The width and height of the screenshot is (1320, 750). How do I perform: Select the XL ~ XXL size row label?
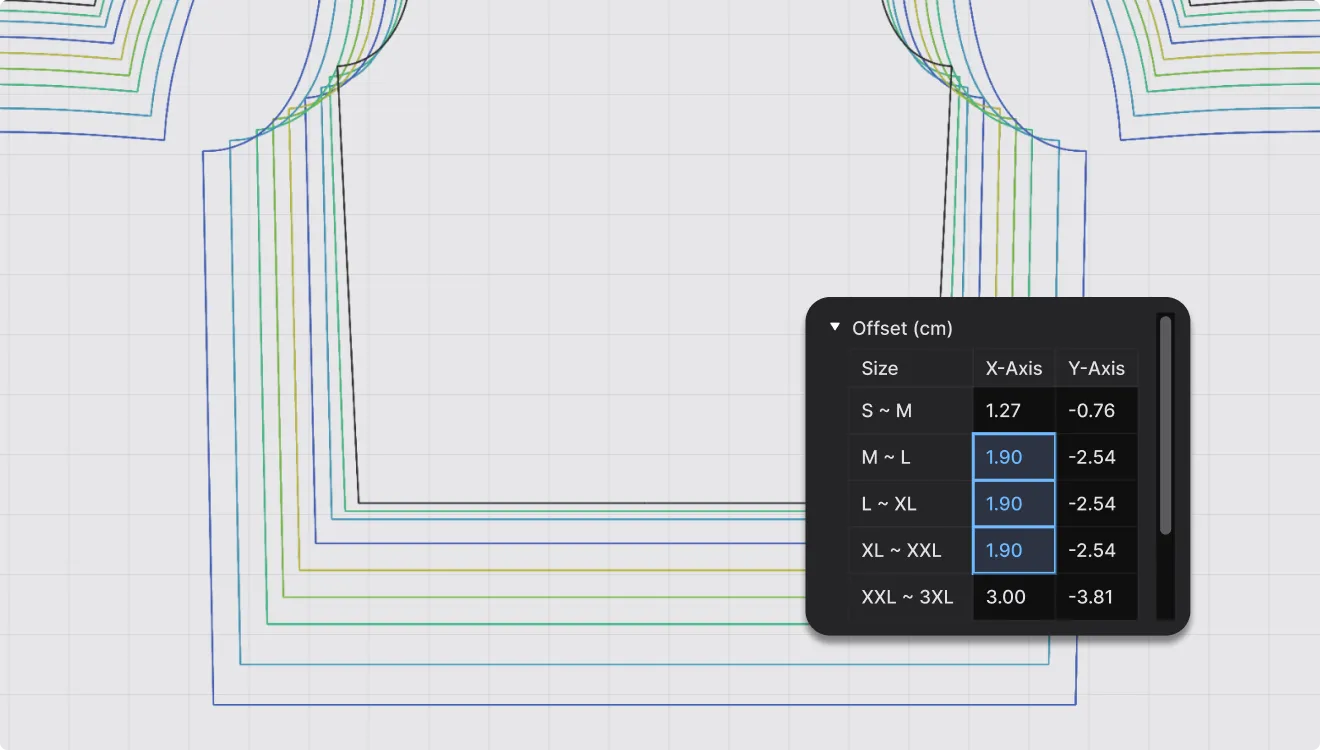point(900,550)
